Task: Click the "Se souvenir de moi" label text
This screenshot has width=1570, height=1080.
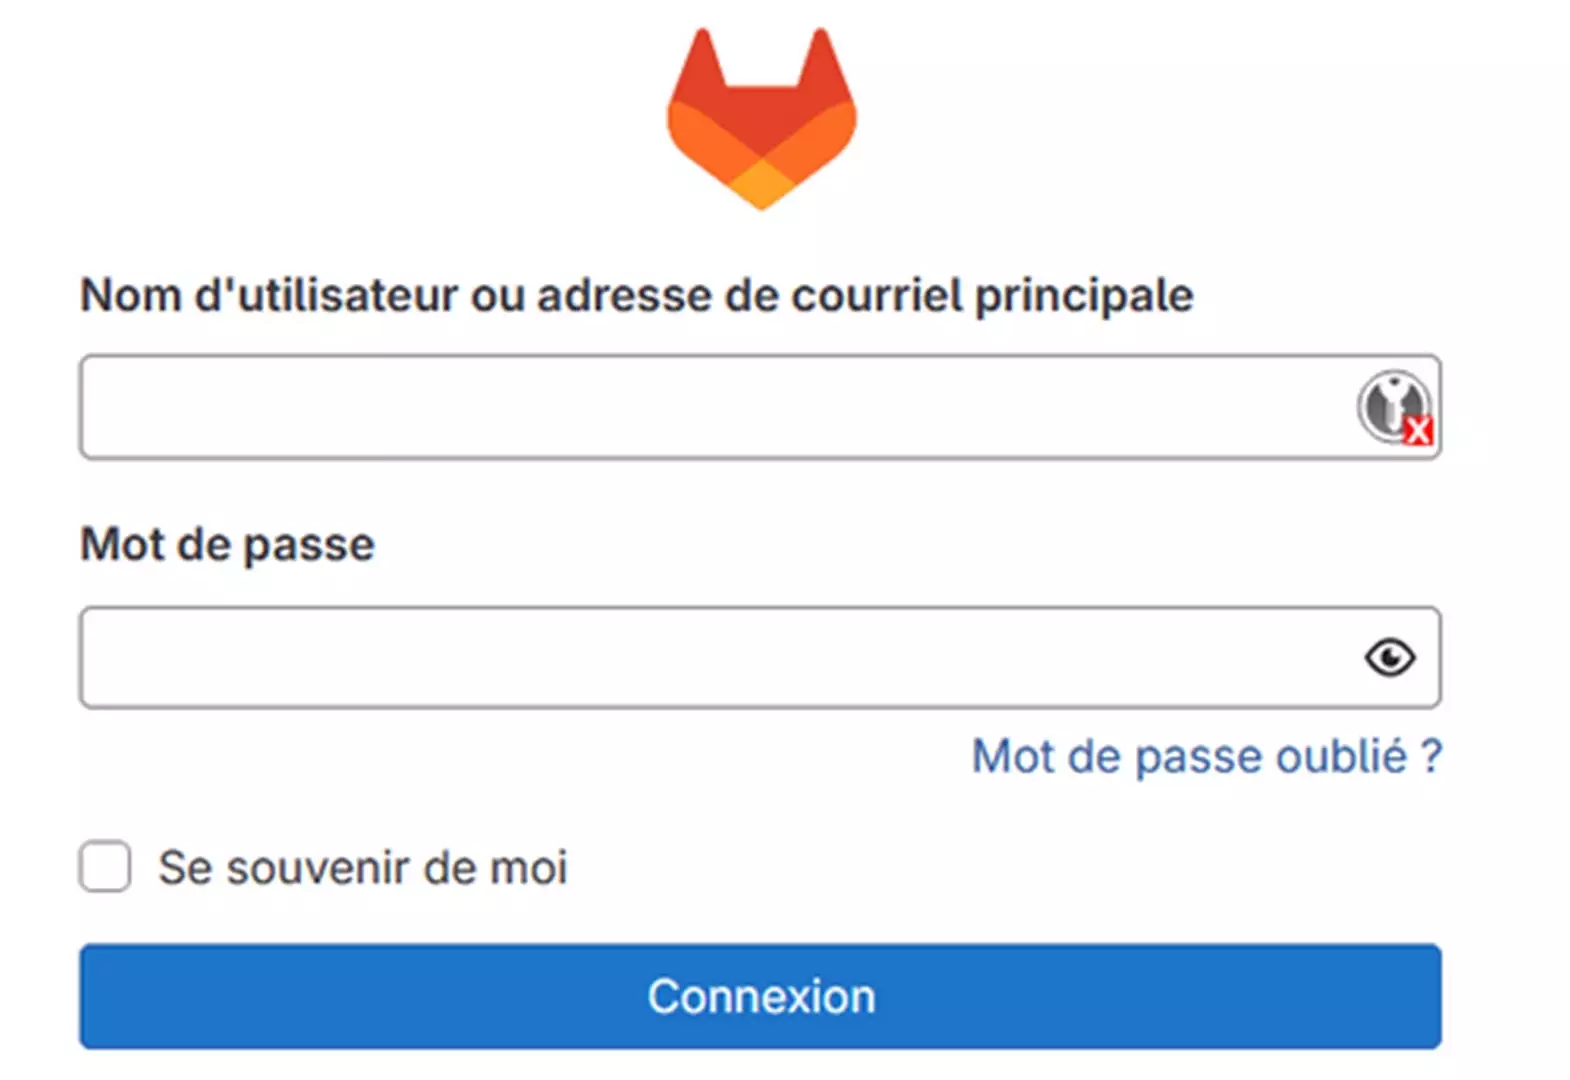Action: coord(362,867)
